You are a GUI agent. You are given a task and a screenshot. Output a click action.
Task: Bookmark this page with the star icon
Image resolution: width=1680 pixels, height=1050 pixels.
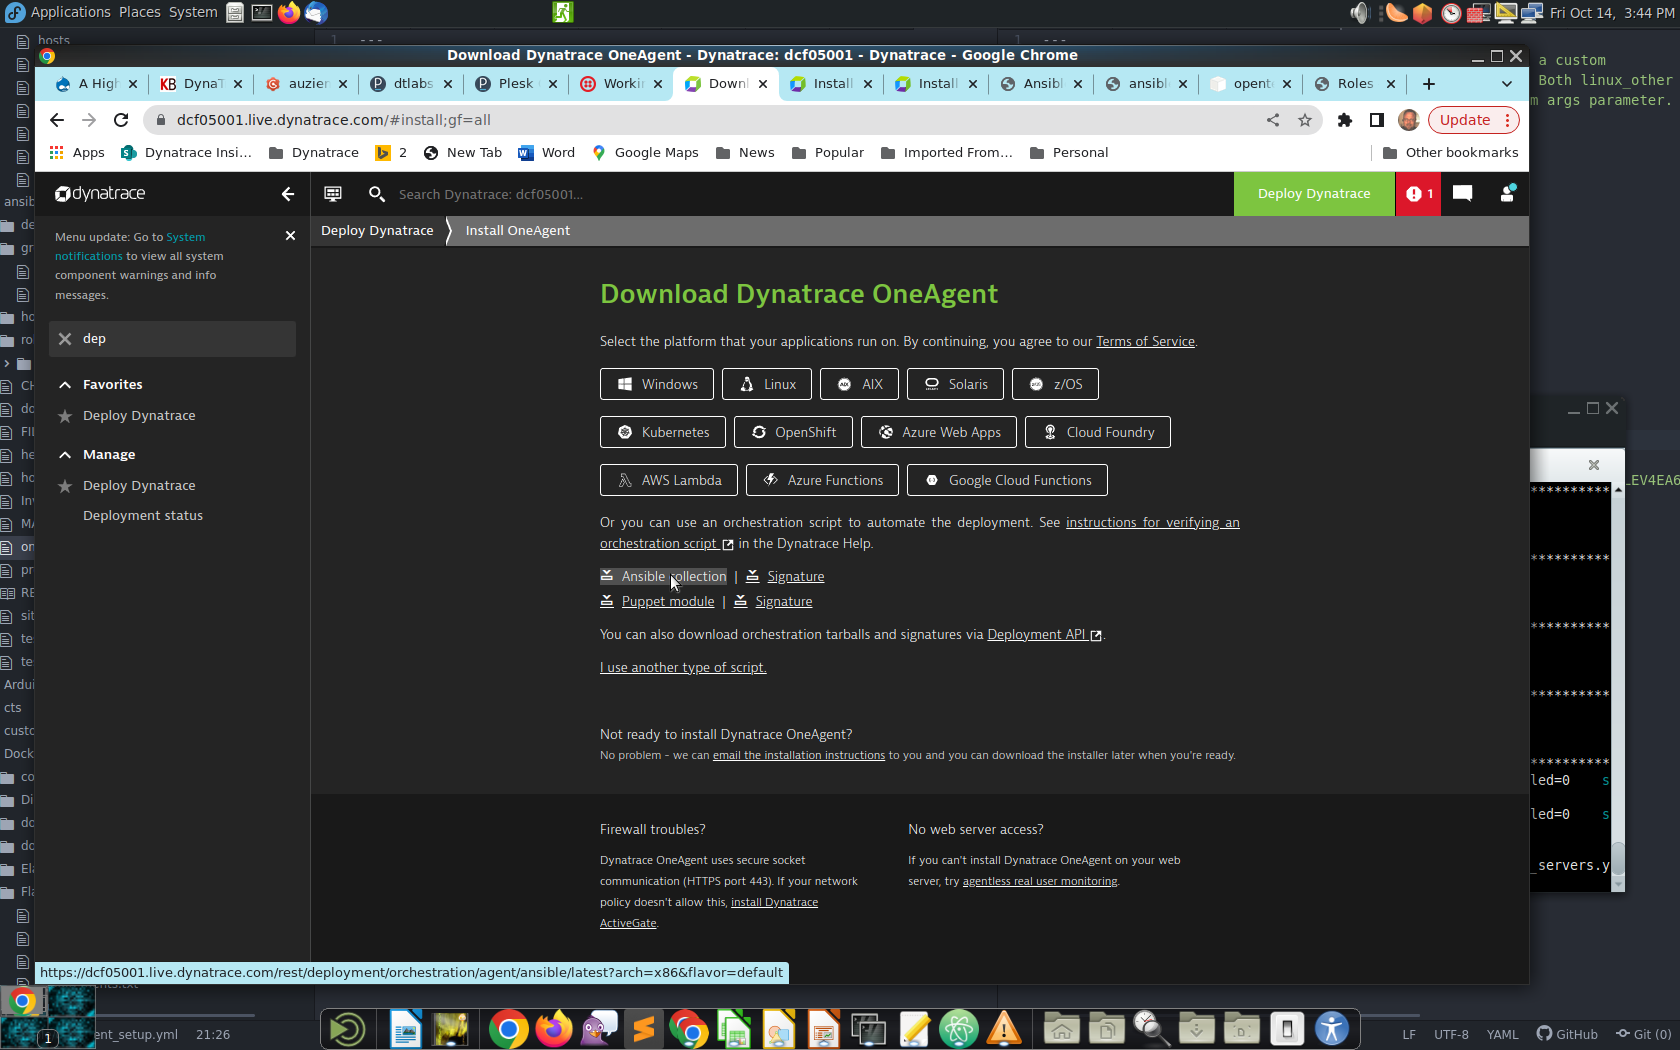(x=1305, y=120)
